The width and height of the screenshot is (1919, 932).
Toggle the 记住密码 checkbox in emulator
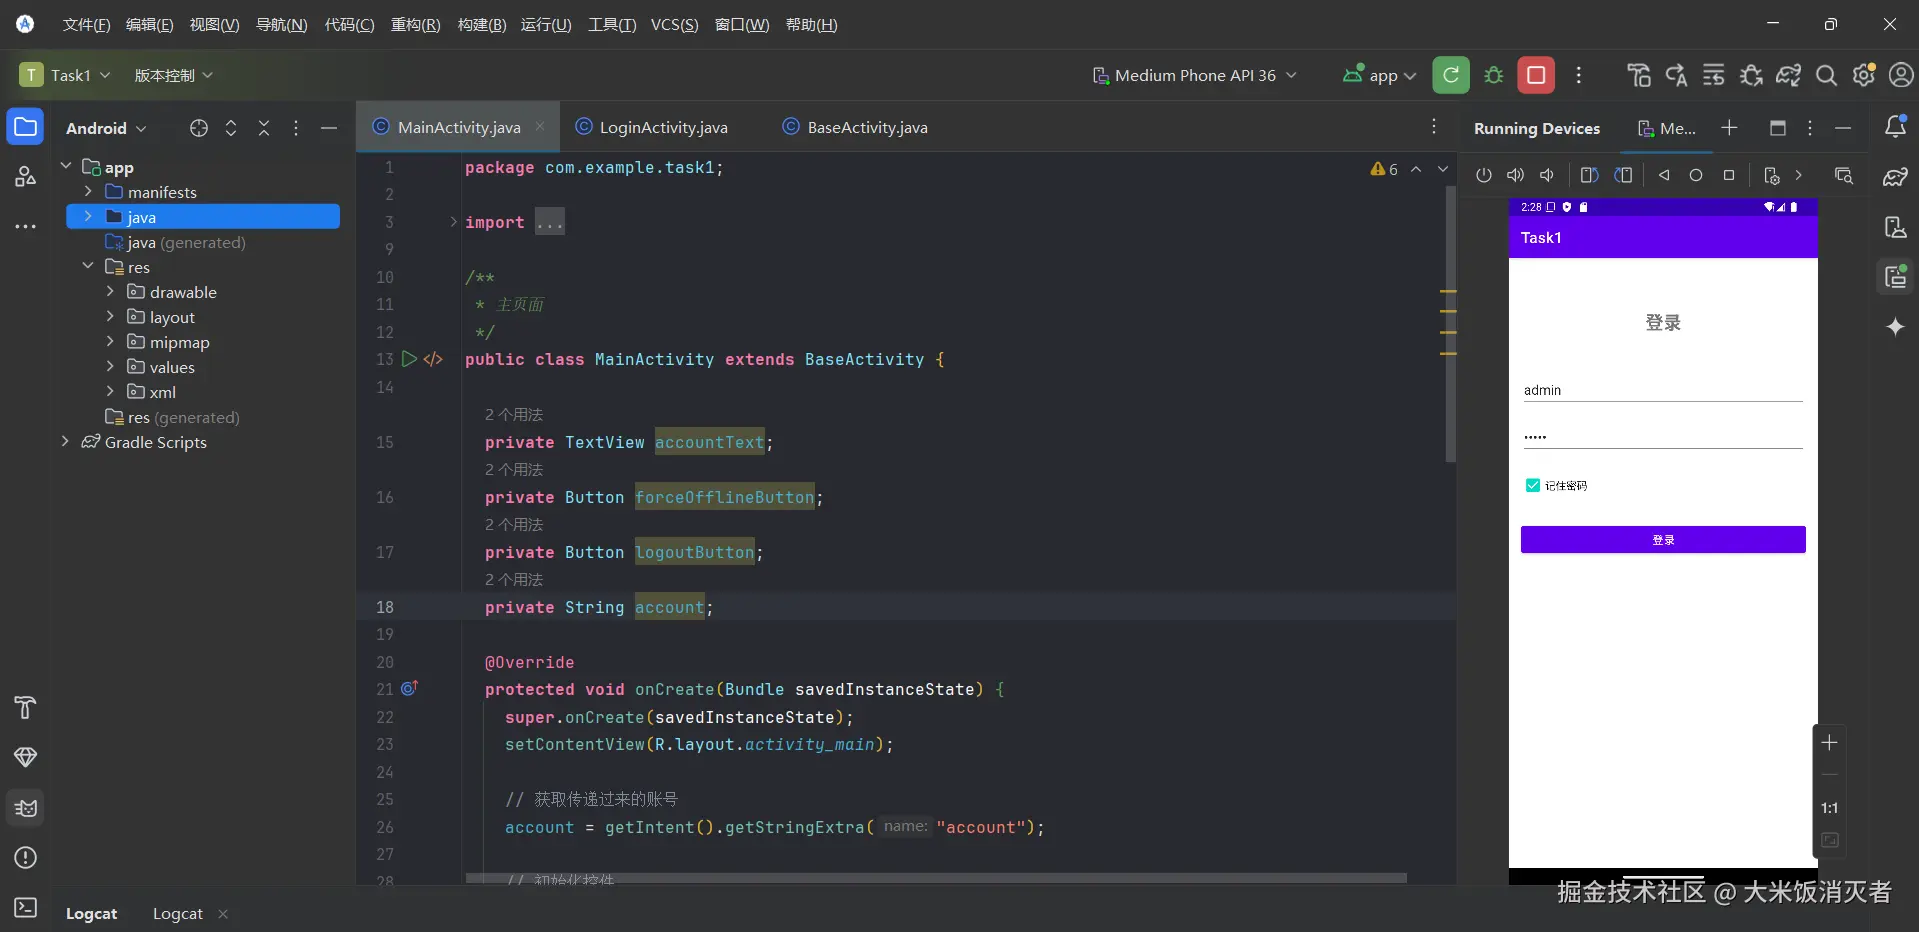(1533, 486)
